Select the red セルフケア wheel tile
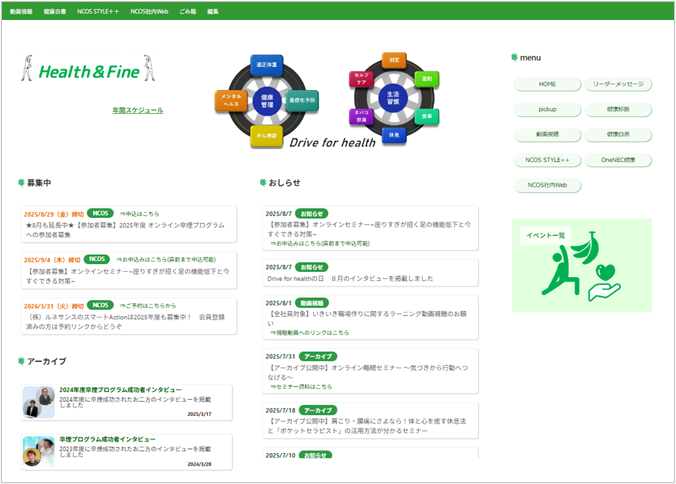 (362, 80)
